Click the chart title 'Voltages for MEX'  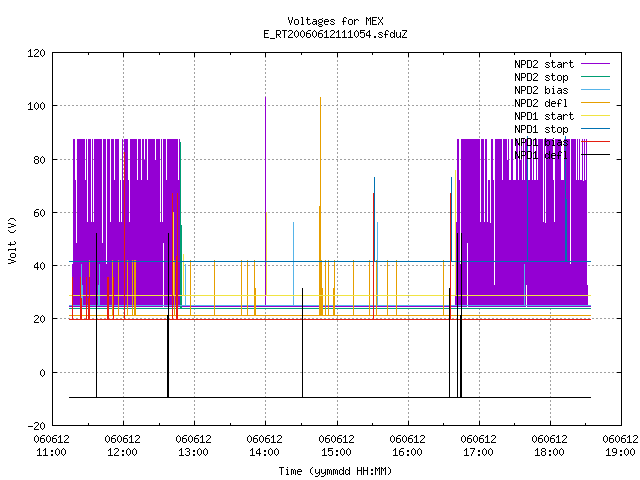(x=335, y=21)
